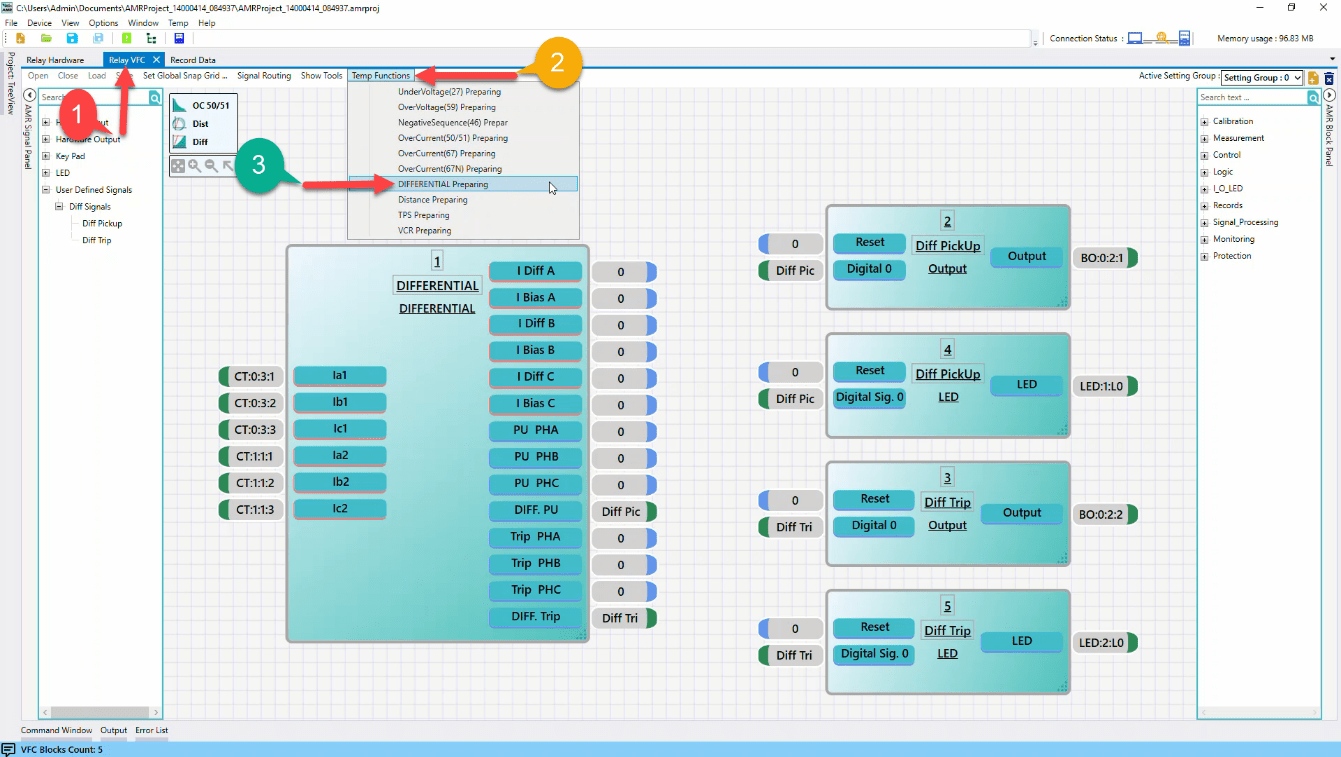
Task: Select Distance Preparing from the menu
Action: point(432,200)
